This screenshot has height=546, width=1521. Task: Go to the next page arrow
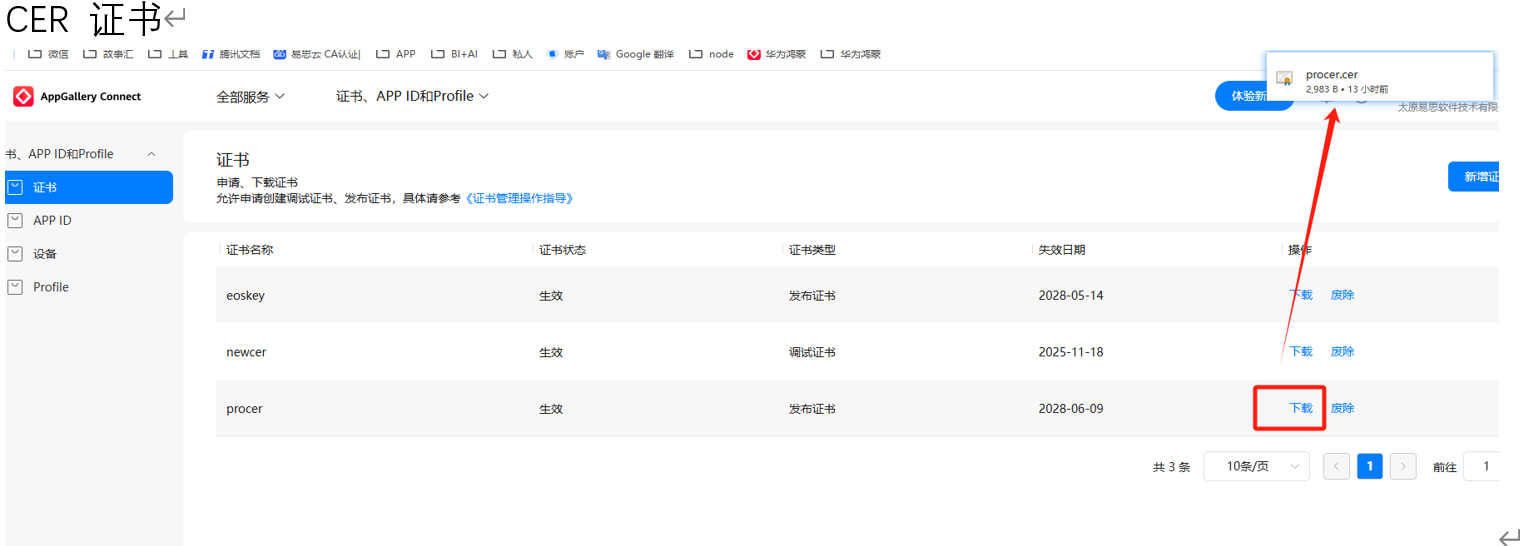[x=1403, y=466]
